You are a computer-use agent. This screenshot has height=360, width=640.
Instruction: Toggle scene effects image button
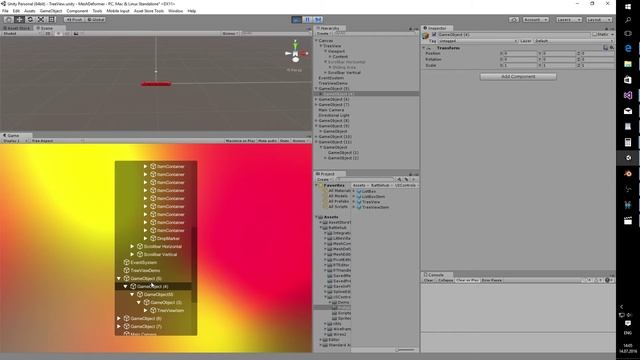pos(76,33)
